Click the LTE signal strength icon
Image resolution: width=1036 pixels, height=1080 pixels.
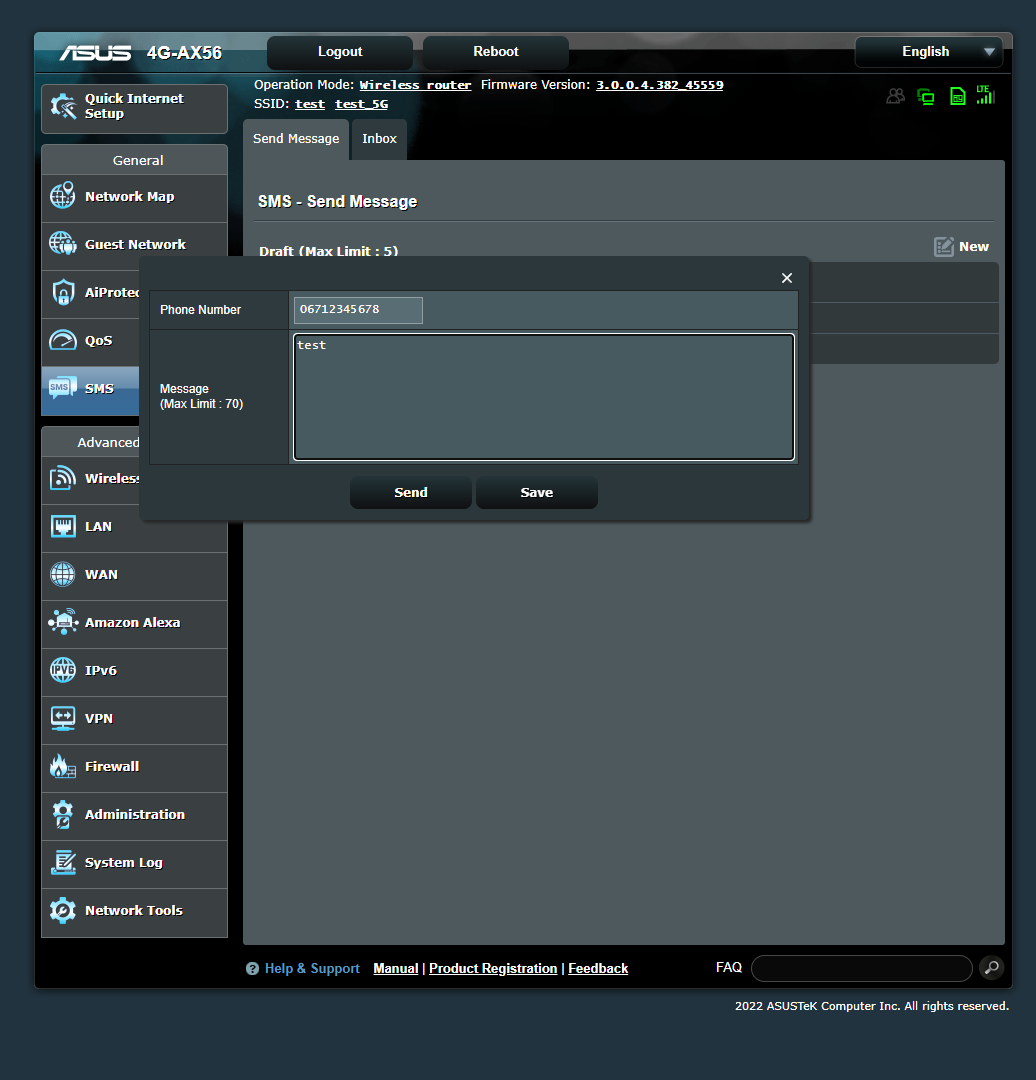click(x=986, y=95)
